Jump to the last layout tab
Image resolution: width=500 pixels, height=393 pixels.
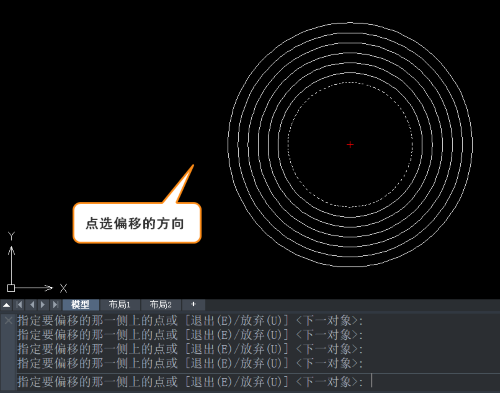(55, 305)
